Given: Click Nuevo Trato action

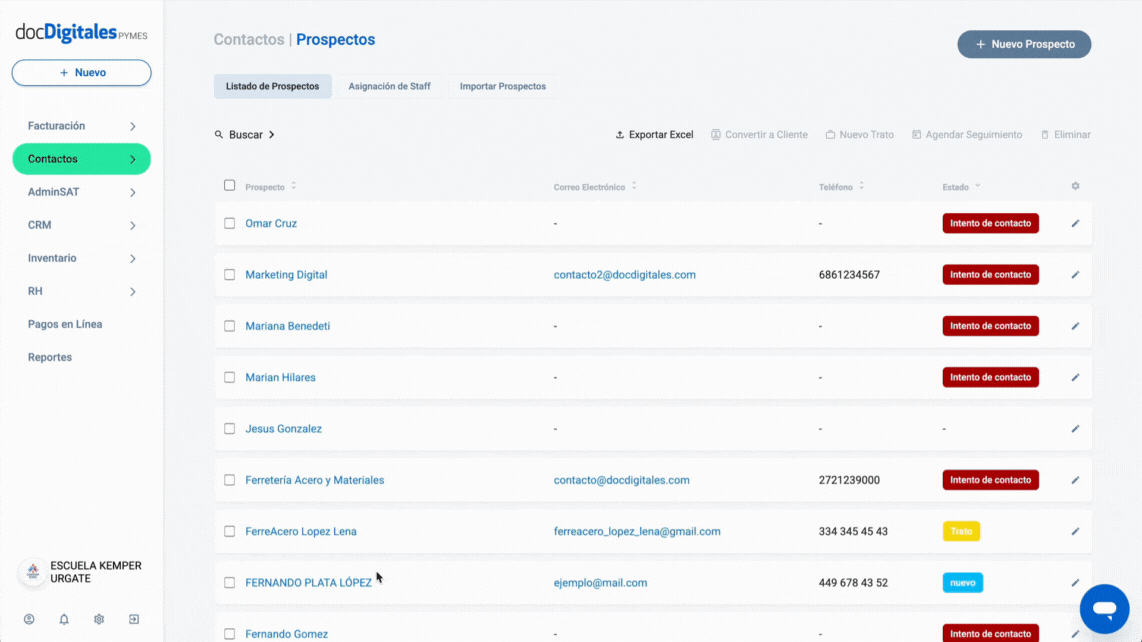Looking at the screenshot, I should click(859, 135).
